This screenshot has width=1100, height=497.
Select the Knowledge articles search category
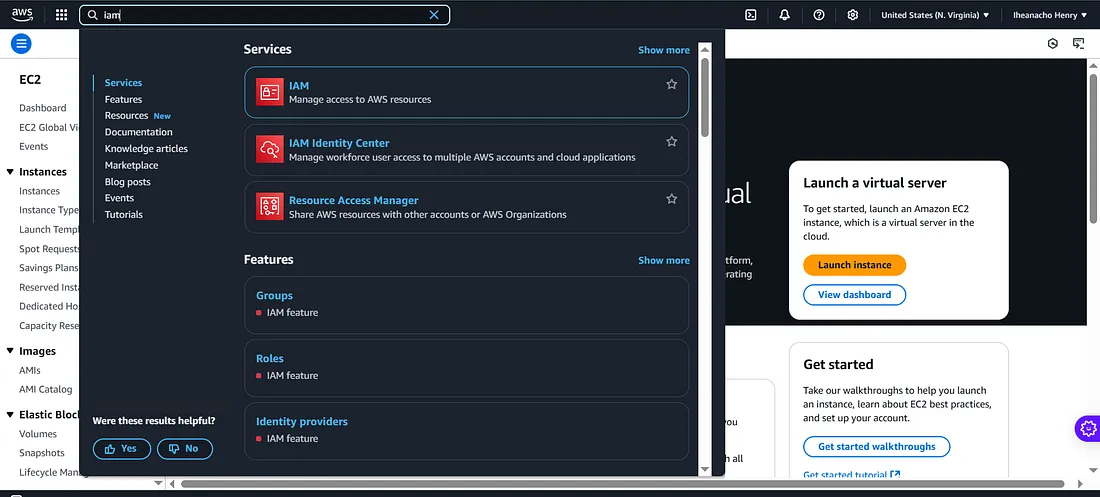click(x=146, y=149)
